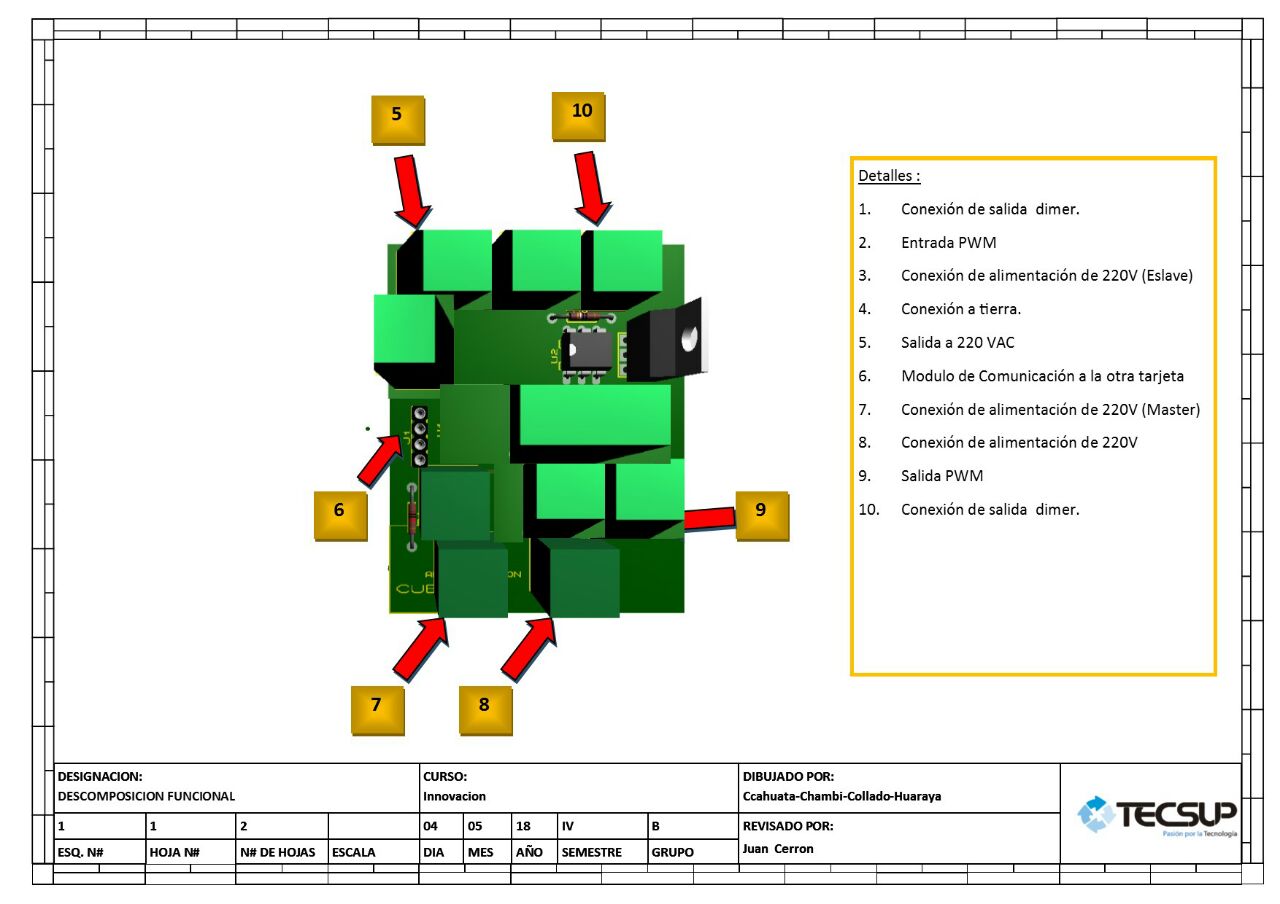Click the red arrow below label 5

[x=411, y=190]
